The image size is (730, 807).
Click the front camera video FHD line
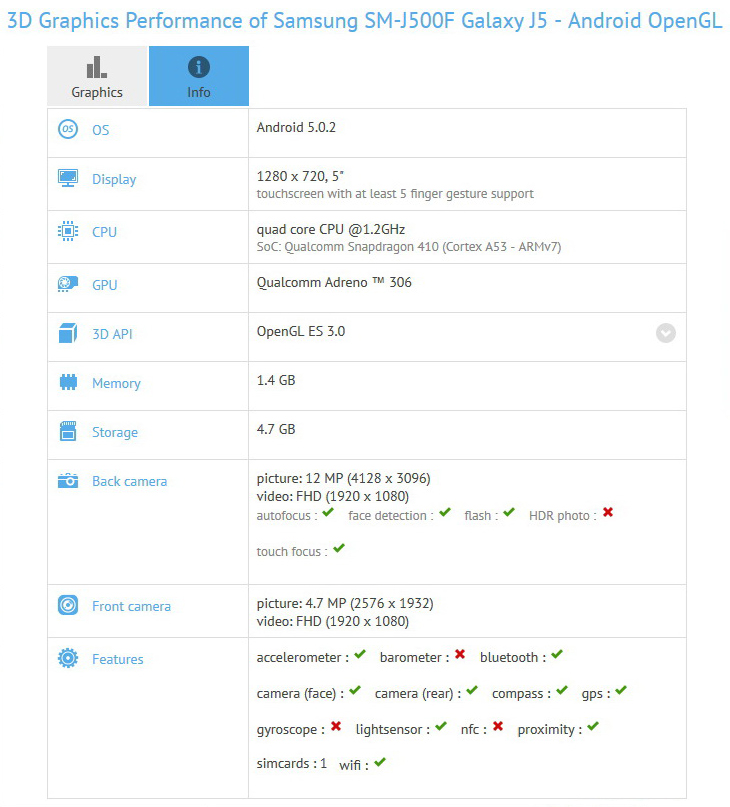click(333, 622)
